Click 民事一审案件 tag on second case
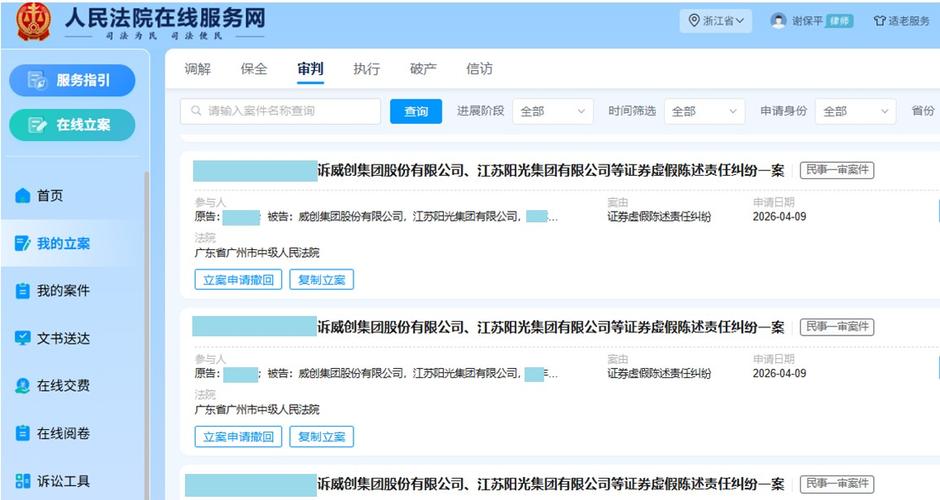This screenshot has height=500, width=940. pos(837,327)
